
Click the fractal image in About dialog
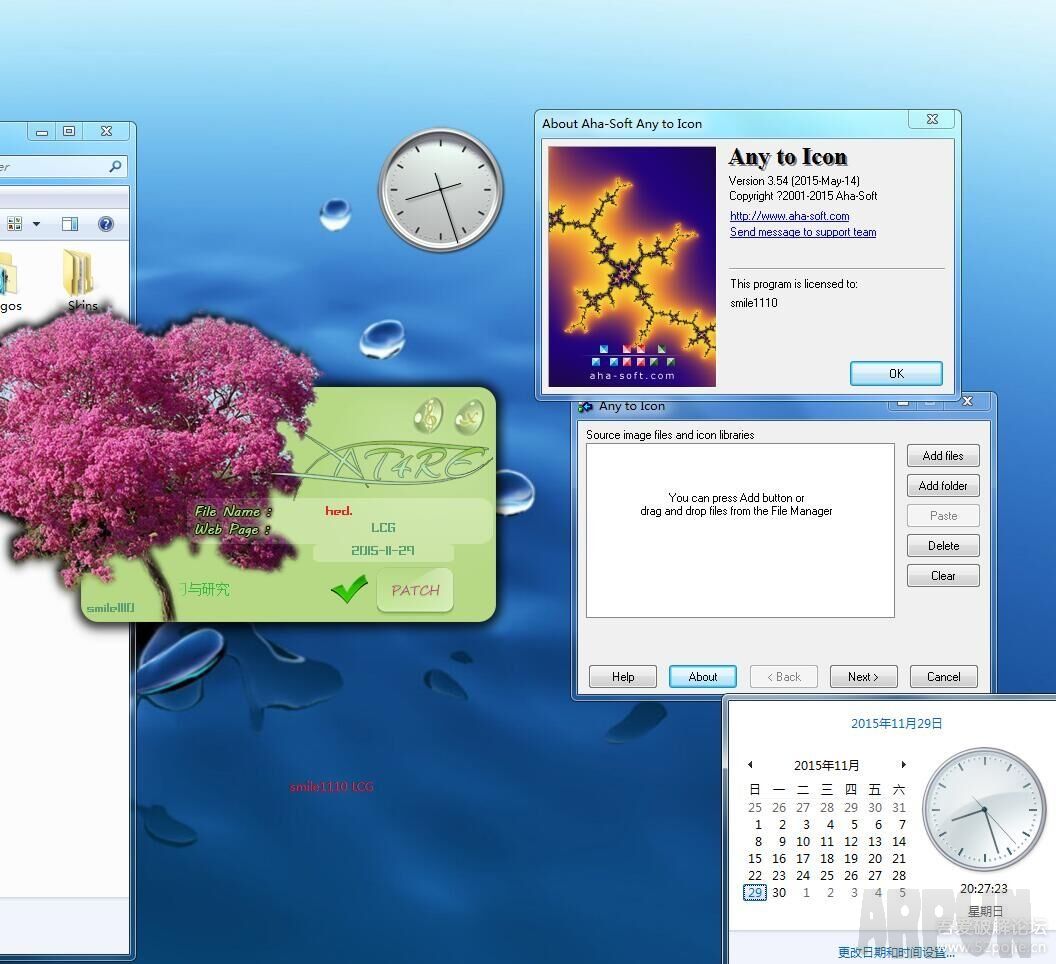pyautogui.click(x=632, y=266)
